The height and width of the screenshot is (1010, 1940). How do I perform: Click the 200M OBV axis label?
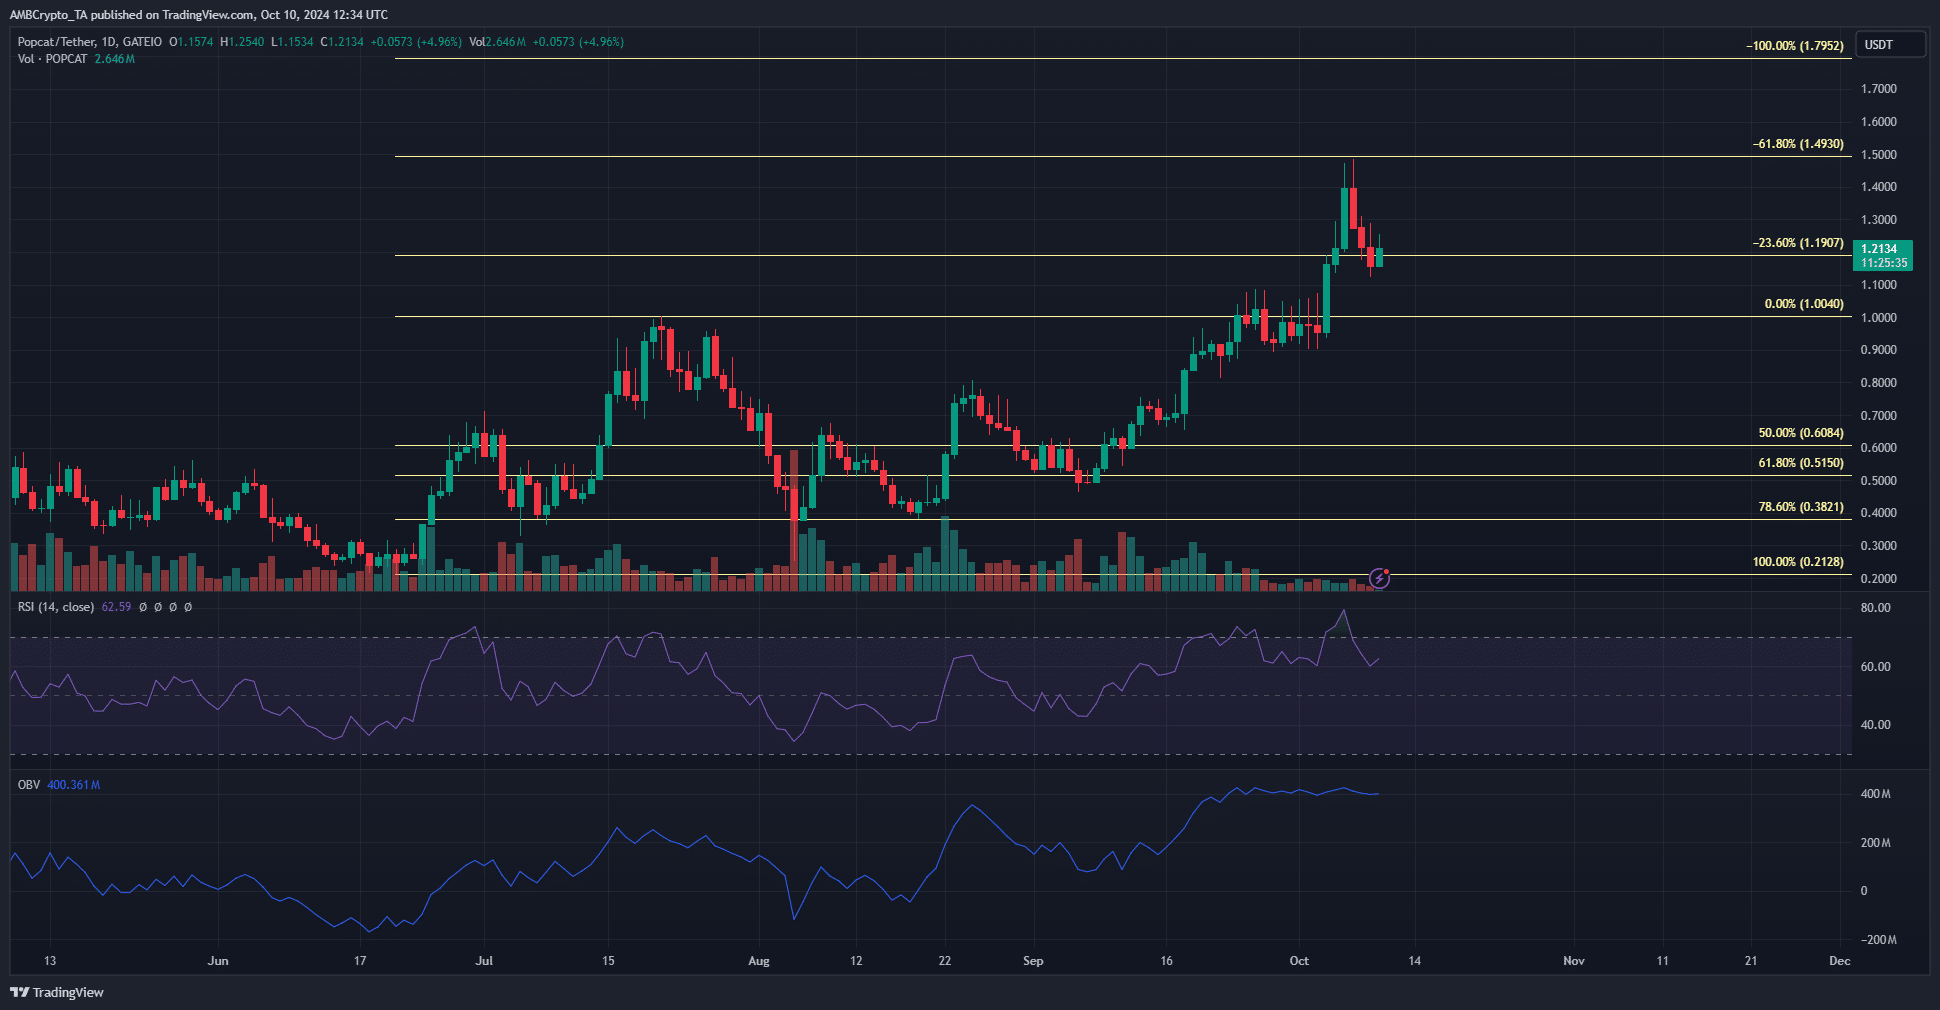(1875, 843)
